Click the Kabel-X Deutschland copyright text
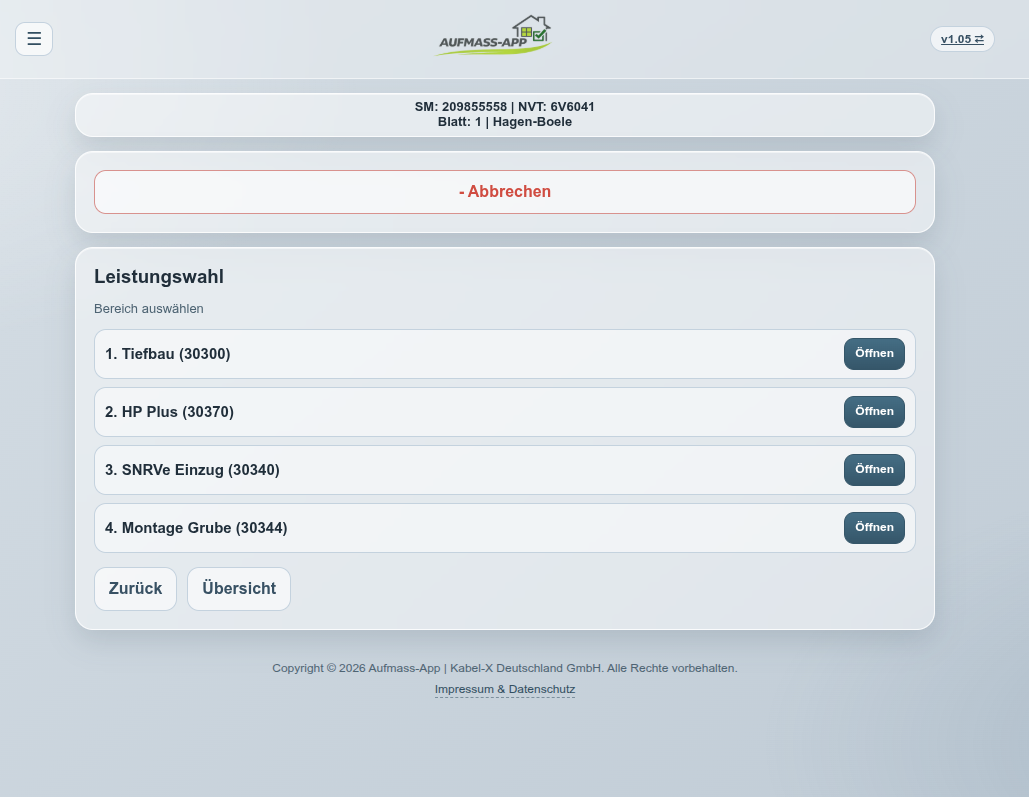This screenshot has height=797, width=1029. [x=505, y=668]
